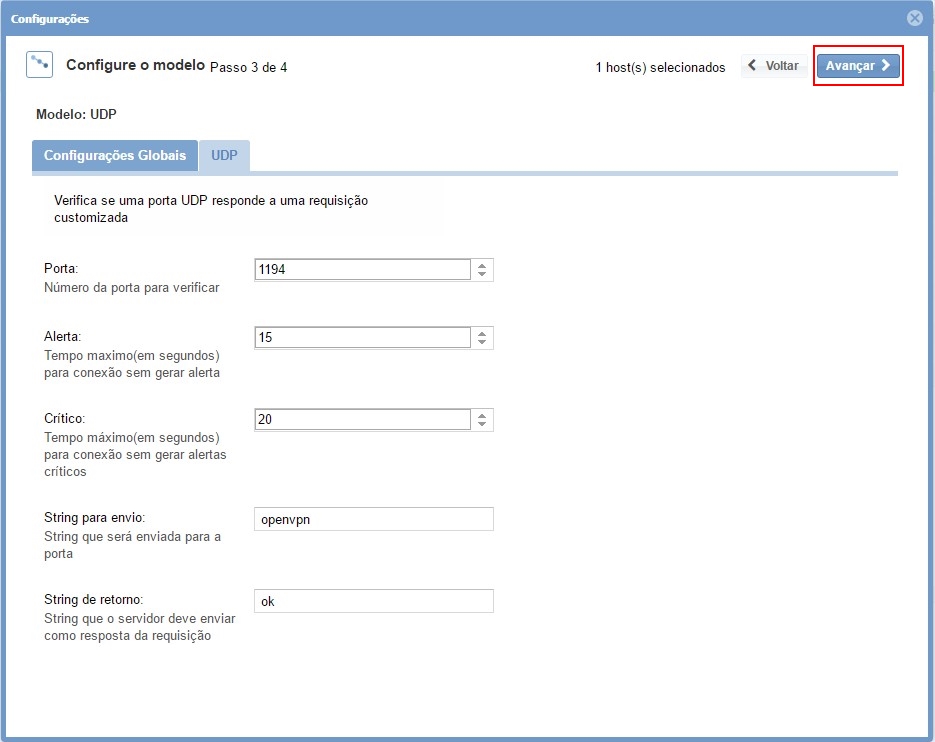Click the right chevron in Avançar button
The height and width of the screenshot is (742, 935).
point(886,66)
